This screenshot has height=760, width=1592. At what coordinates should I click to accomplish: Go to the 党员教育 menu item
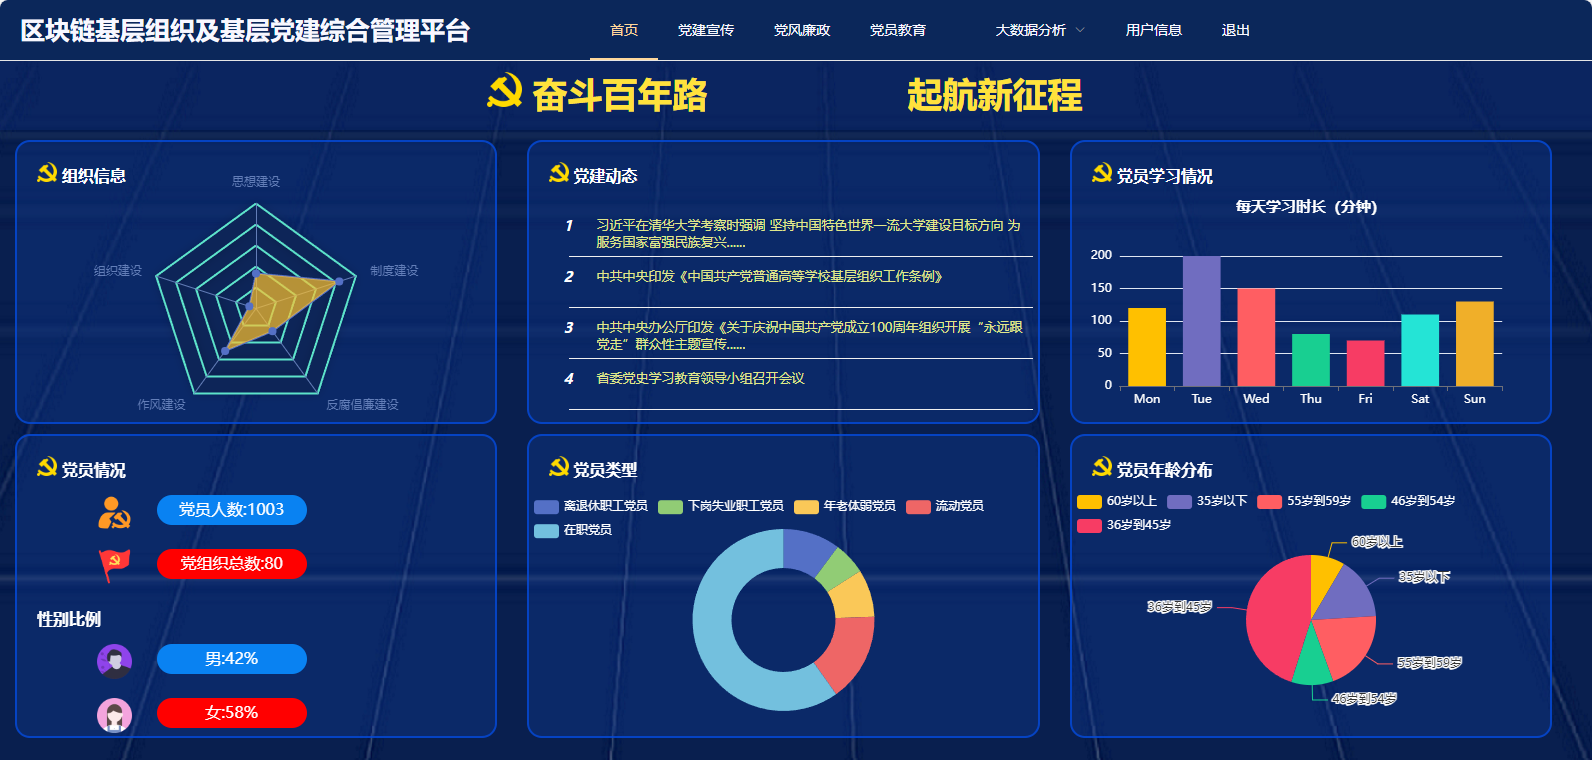[898, 30]
